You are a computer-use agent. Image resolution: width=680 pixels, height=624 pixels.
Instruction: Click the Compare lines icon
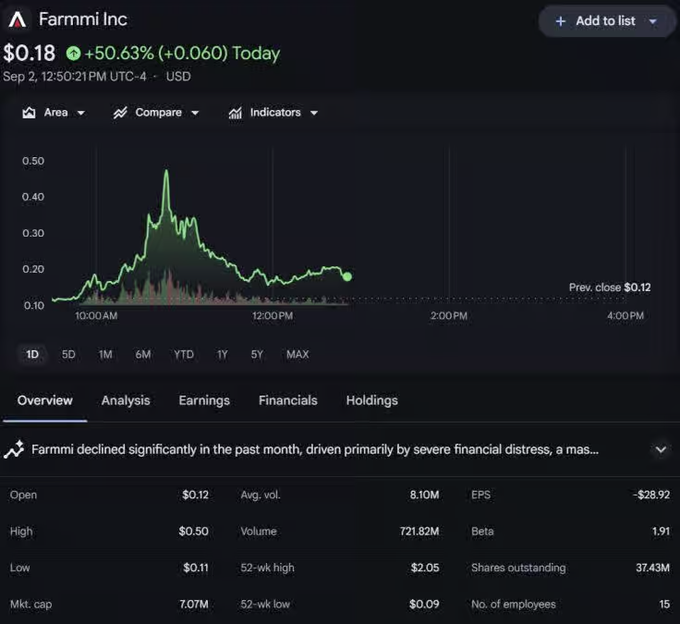[120, 113]
